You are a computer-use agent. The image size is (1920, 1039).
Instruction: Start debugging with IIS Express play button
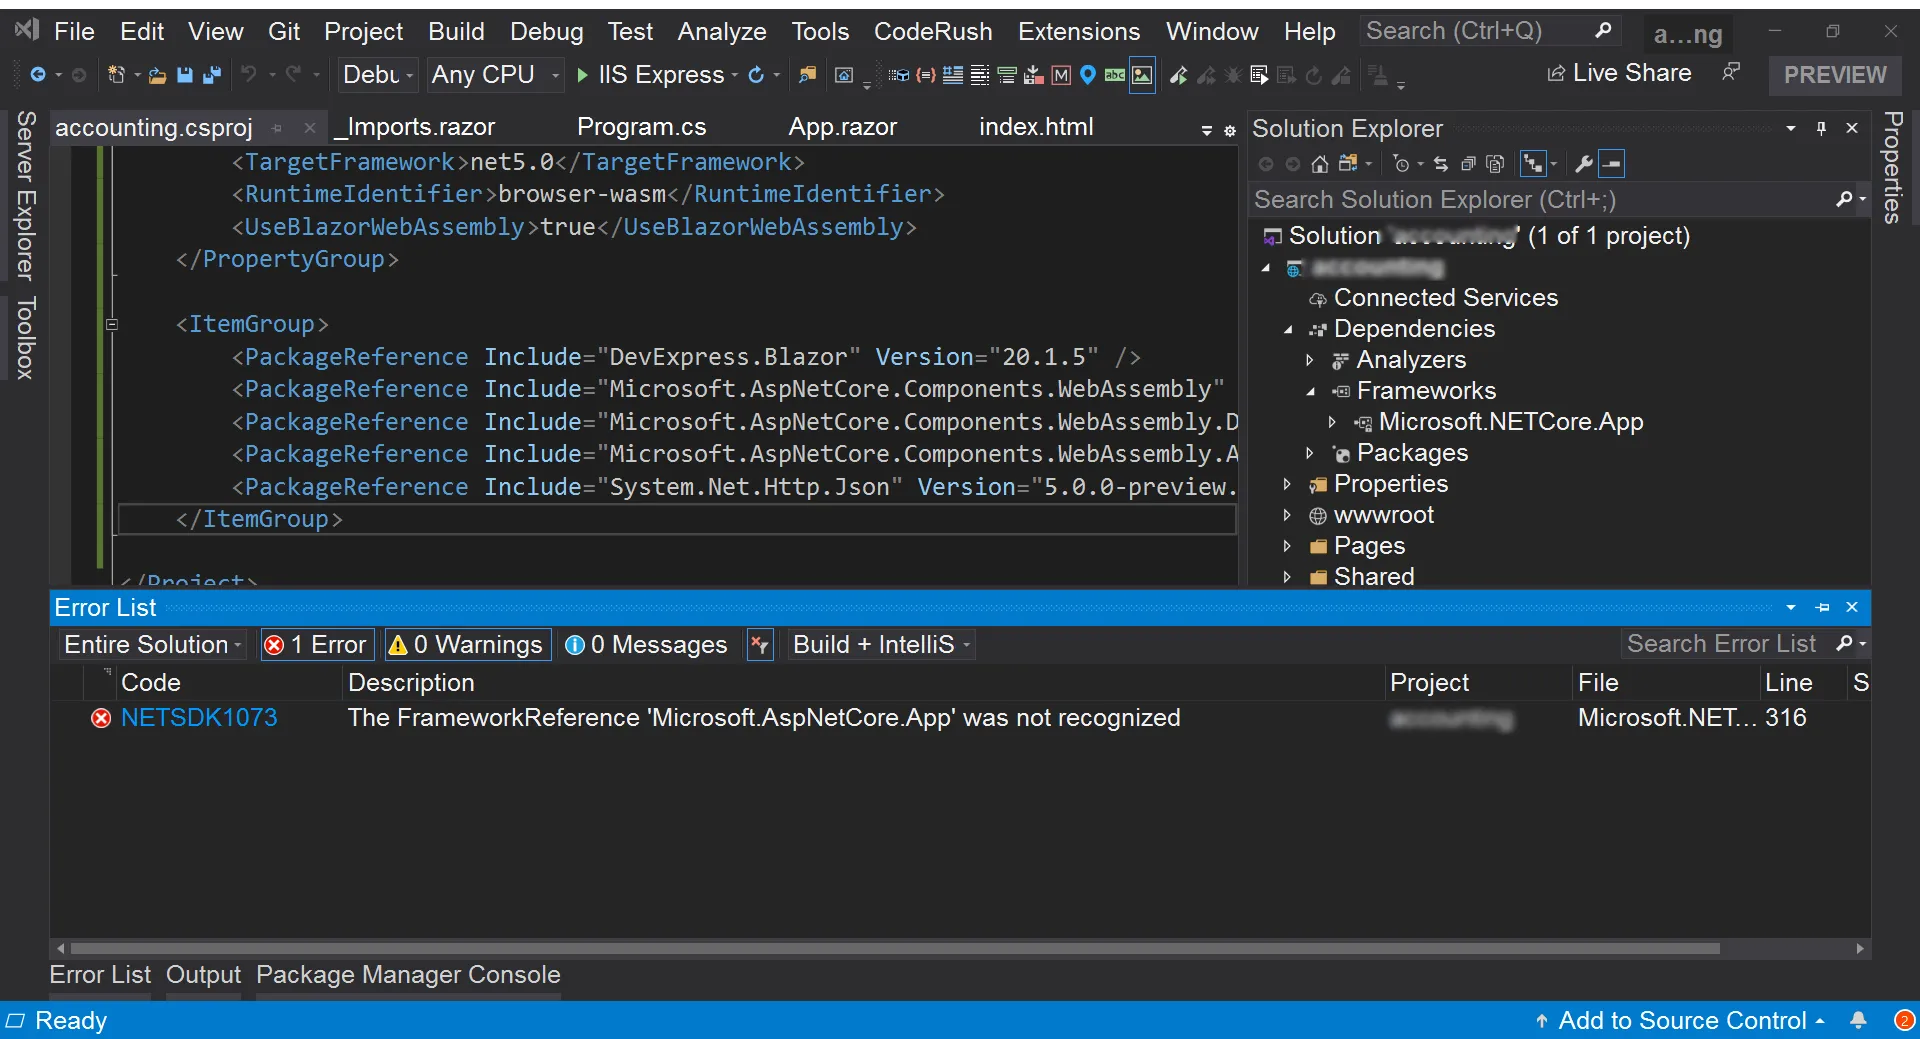pos(583,75)
